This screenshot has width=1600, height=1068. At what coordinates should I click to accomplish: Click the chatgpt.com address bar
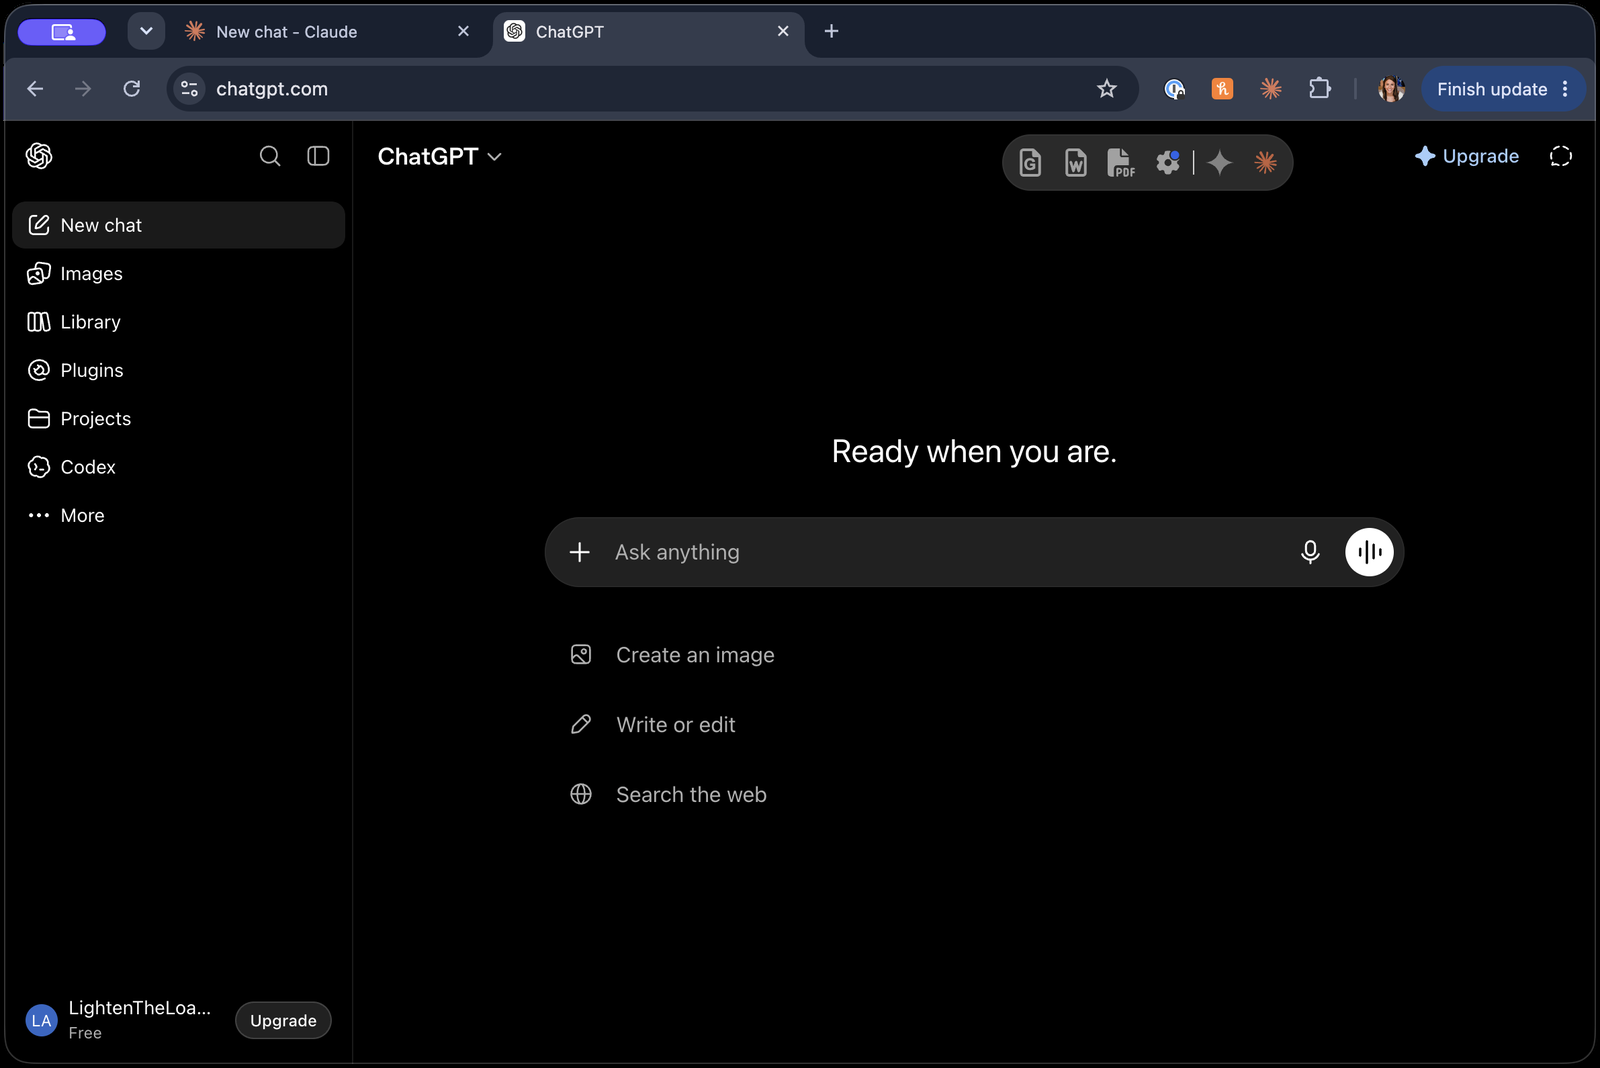(x=650, y=89)
